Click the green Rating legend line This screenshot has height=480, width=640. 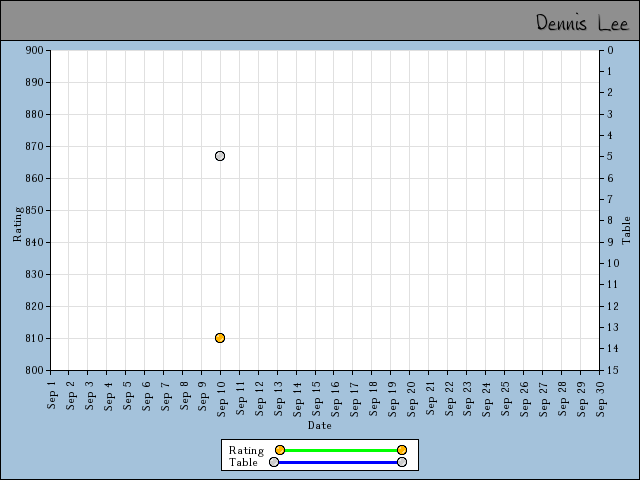(x=341, y=451)
